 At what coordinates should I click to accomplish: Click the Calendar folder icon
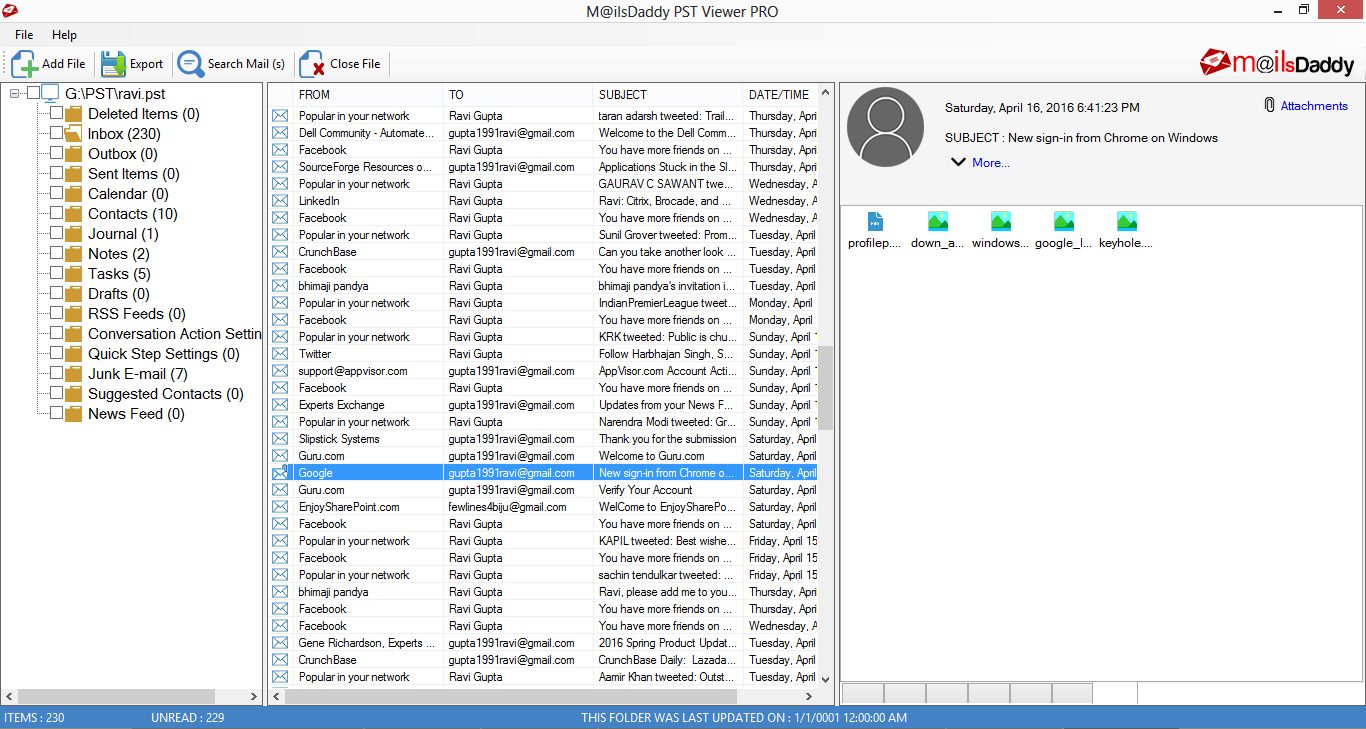74,194
